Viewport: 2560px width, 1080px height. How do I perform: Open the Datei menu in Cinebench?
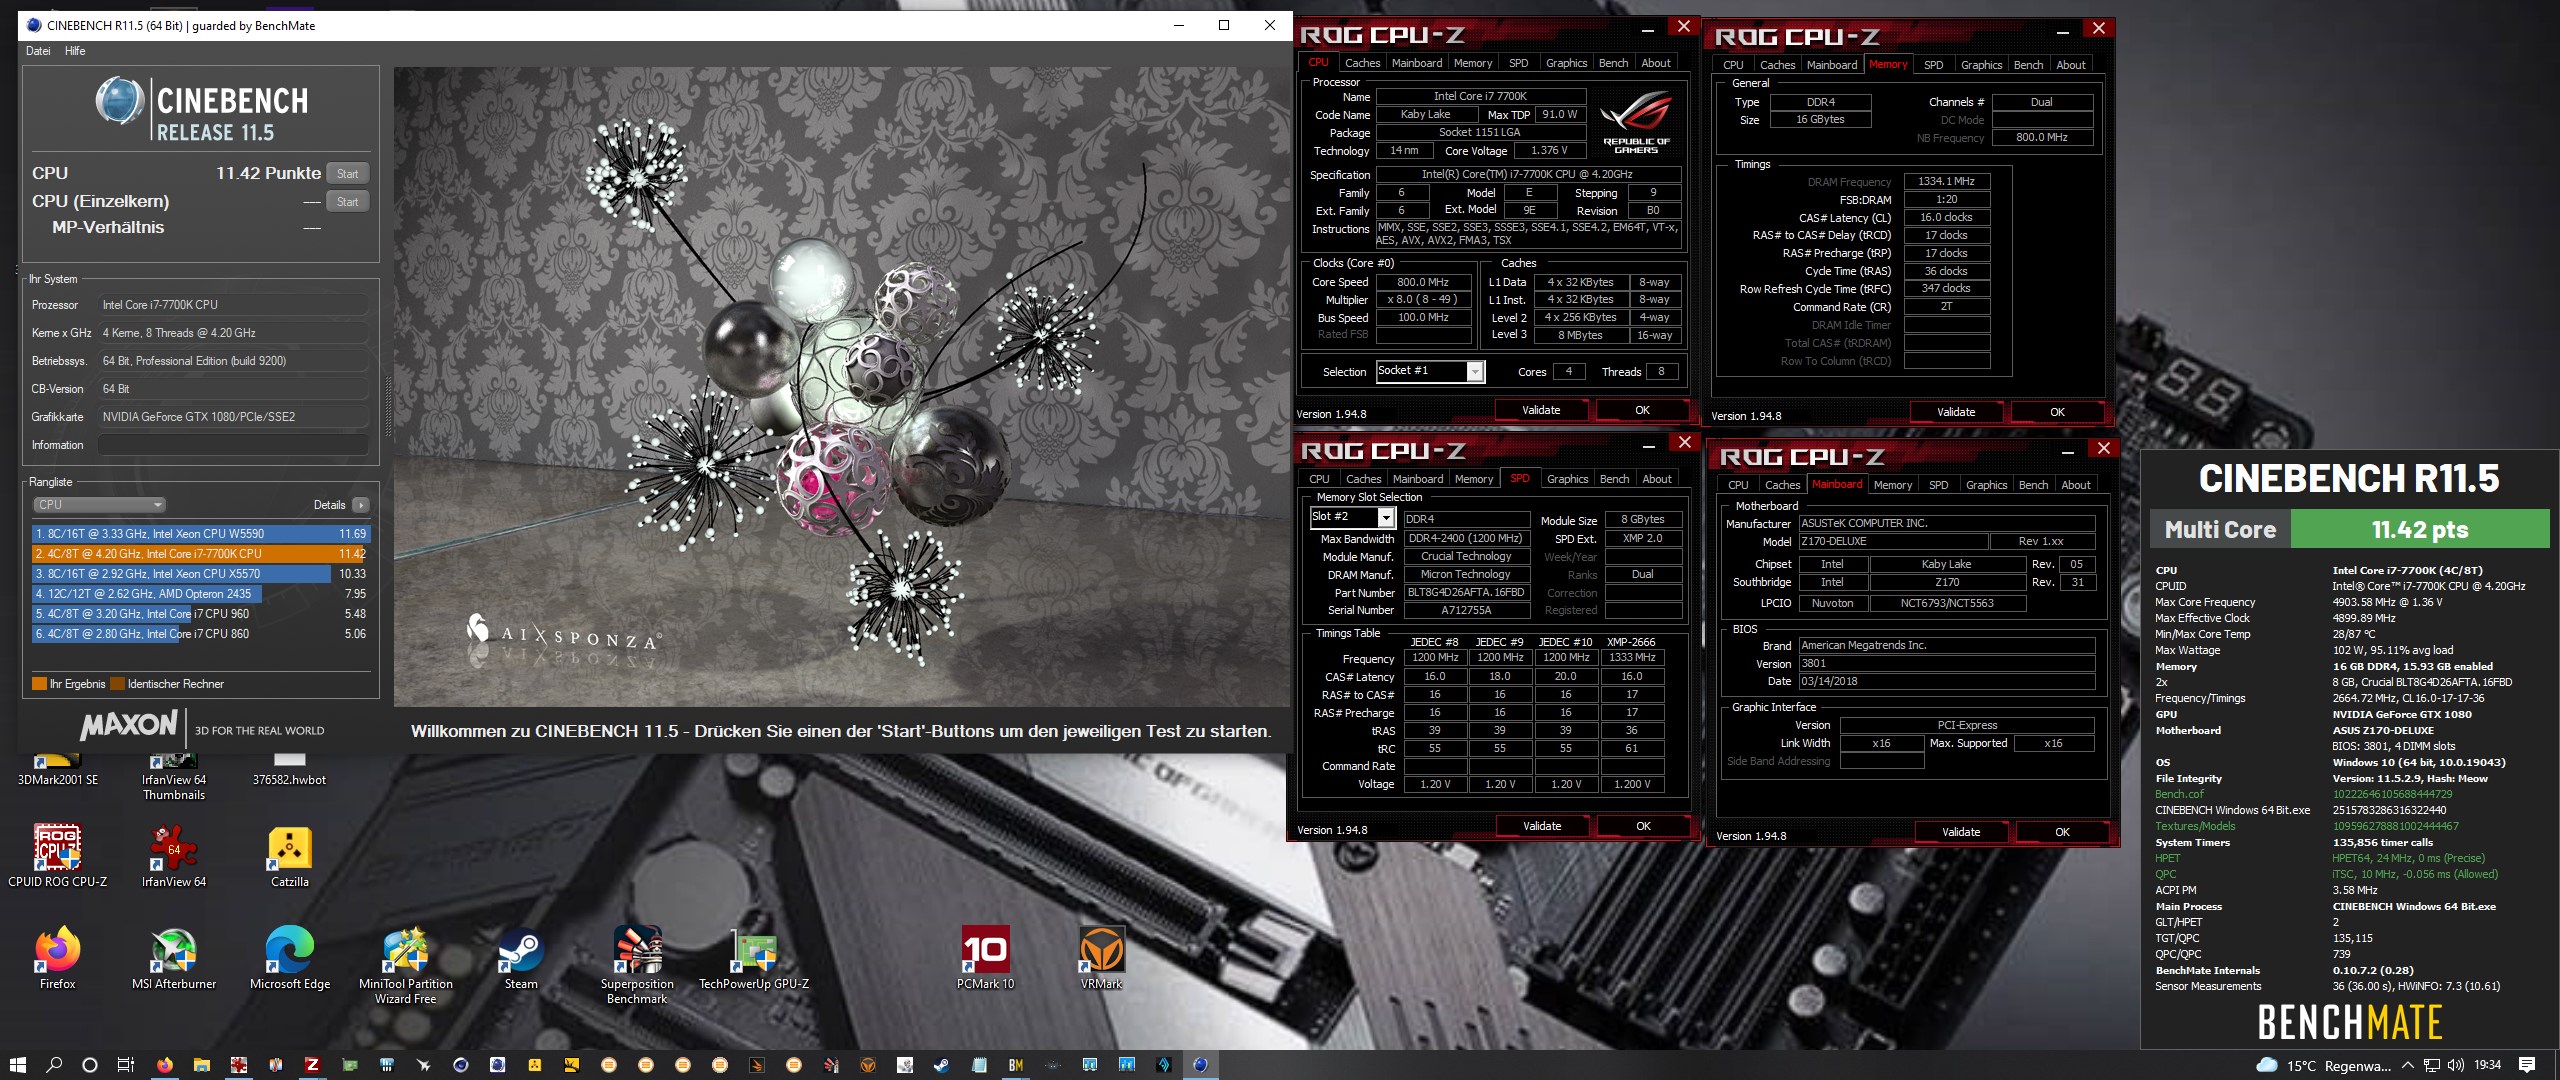(x=38, y=51)
